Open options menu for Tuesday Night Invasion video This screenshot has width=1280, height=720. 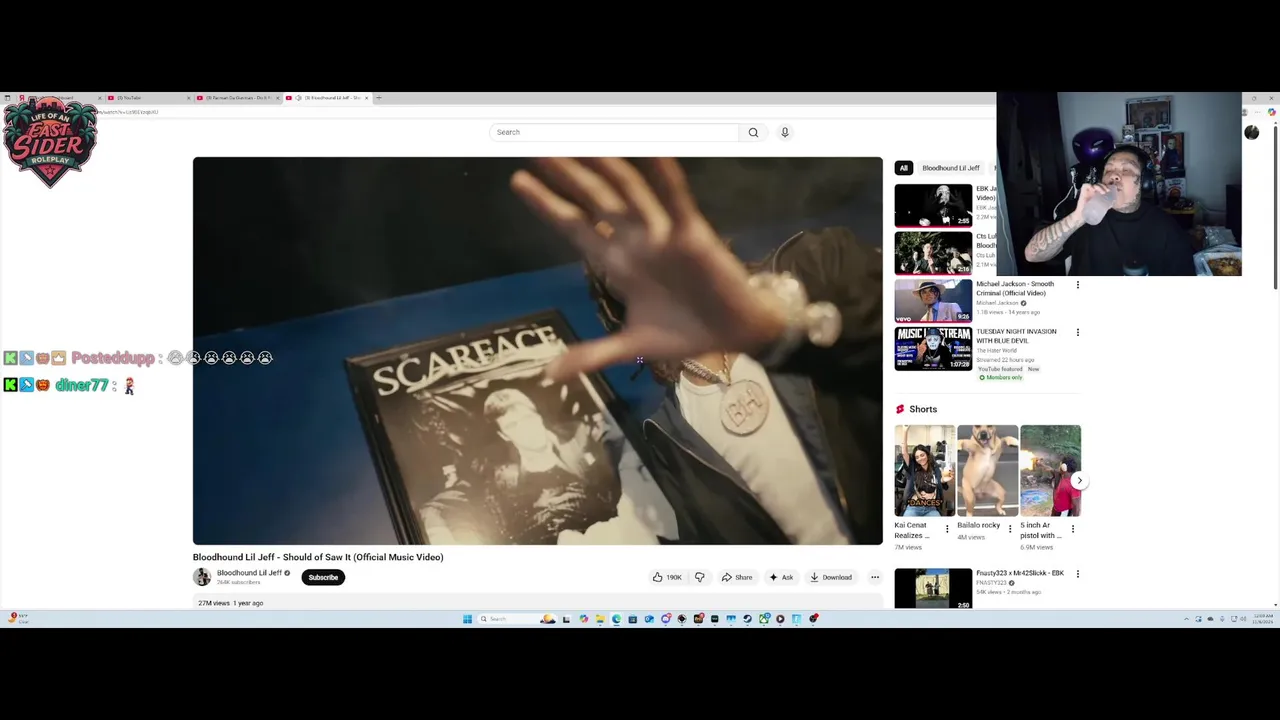tap(1077, 332)
